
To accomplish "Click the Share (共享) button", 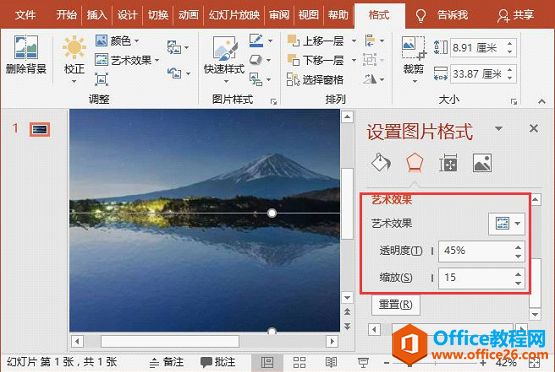I will [x=516, y=15].
